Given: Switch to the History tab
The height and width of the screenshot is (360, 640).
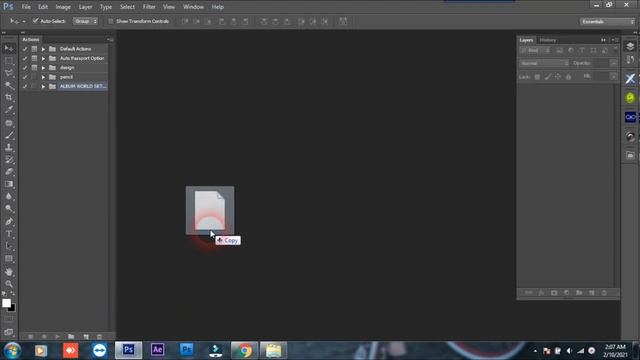Looking at the screenshot, I should [548, 40].
